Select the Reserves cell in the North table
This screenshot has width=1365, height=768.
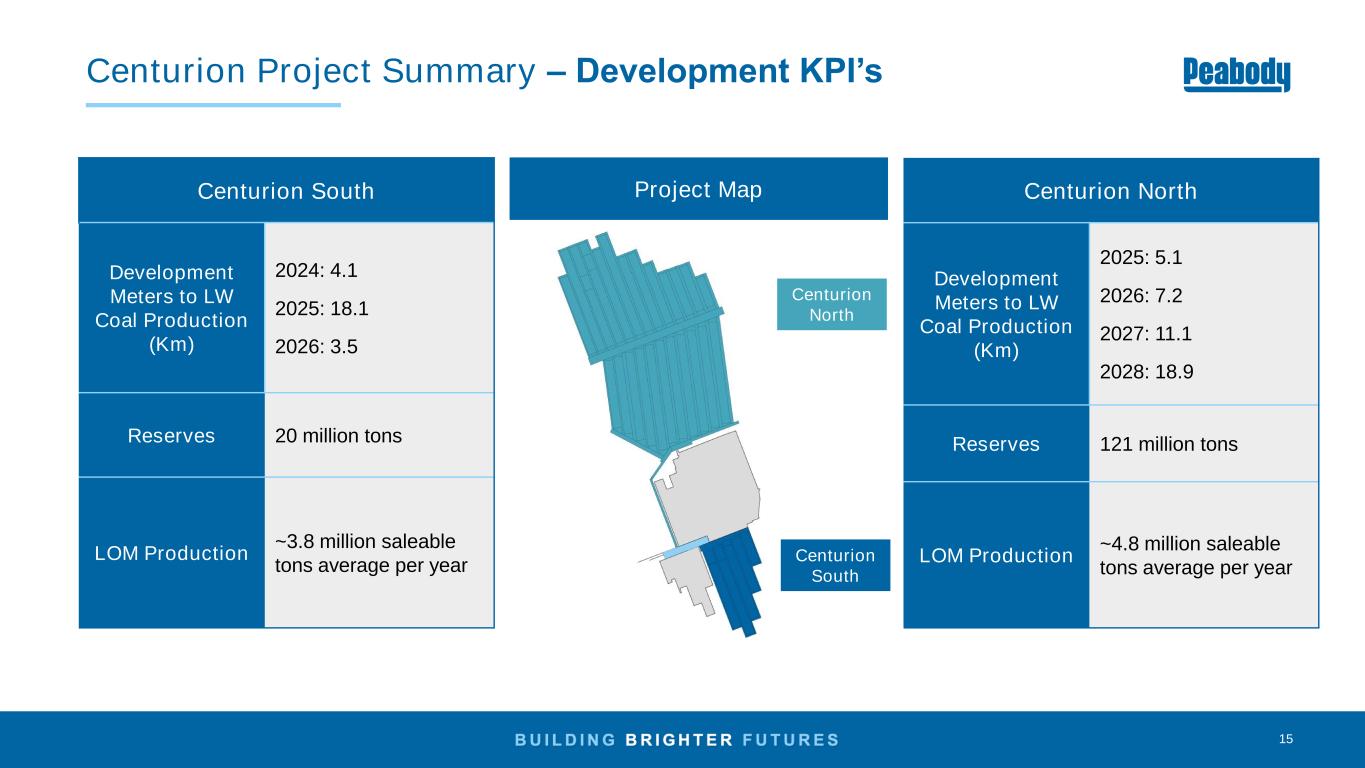(x=996, y=444)
